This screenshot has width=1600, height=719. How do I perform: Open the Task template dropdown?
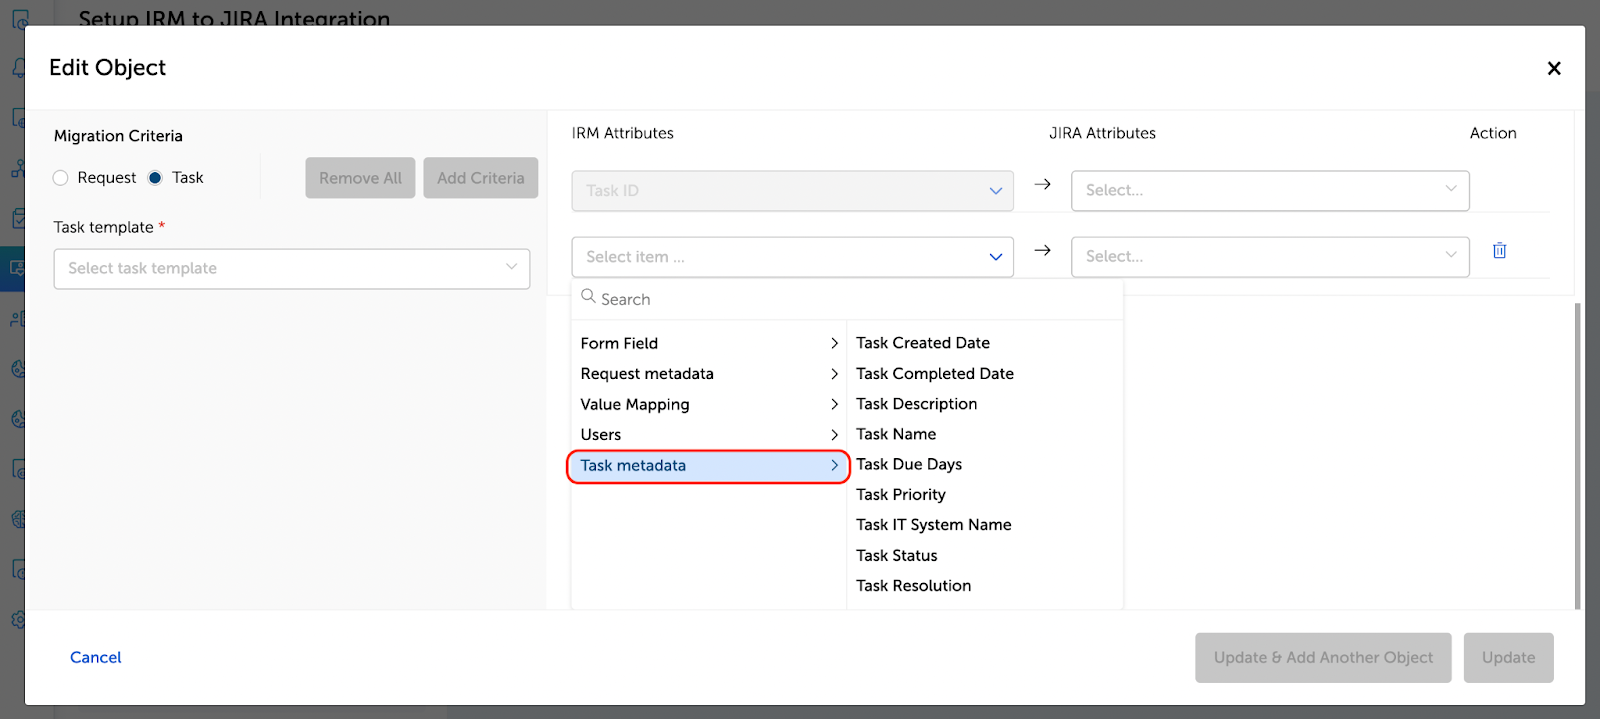[x=292, y=269]
